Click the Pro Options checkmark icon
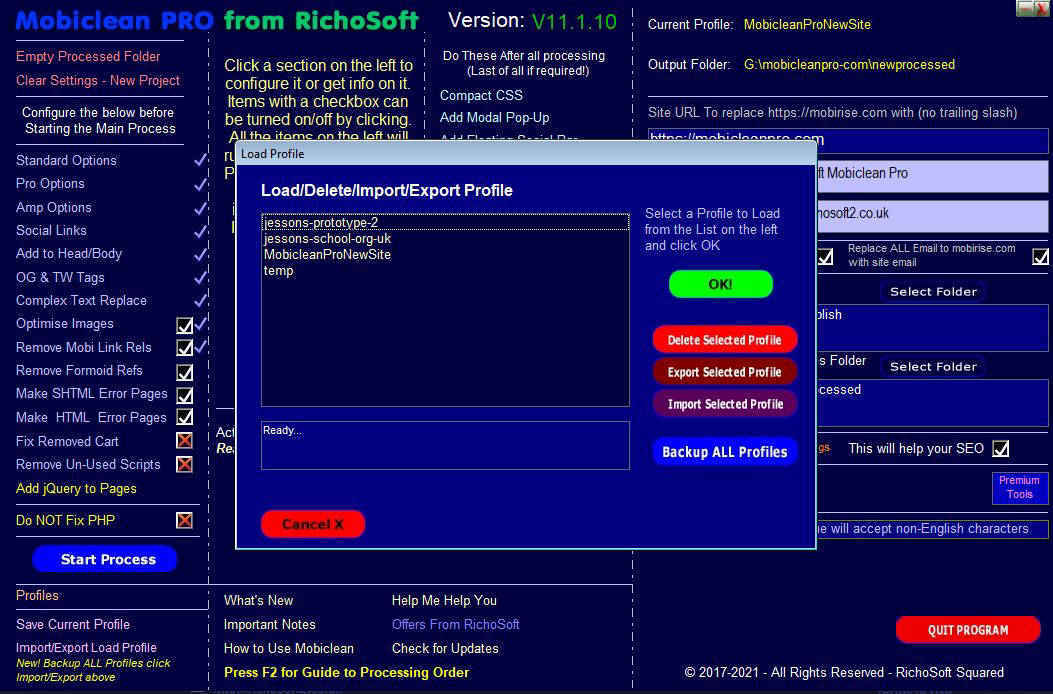Image resolution: width=1053 pixels, height=694 pixels. (x=200, y=183)
